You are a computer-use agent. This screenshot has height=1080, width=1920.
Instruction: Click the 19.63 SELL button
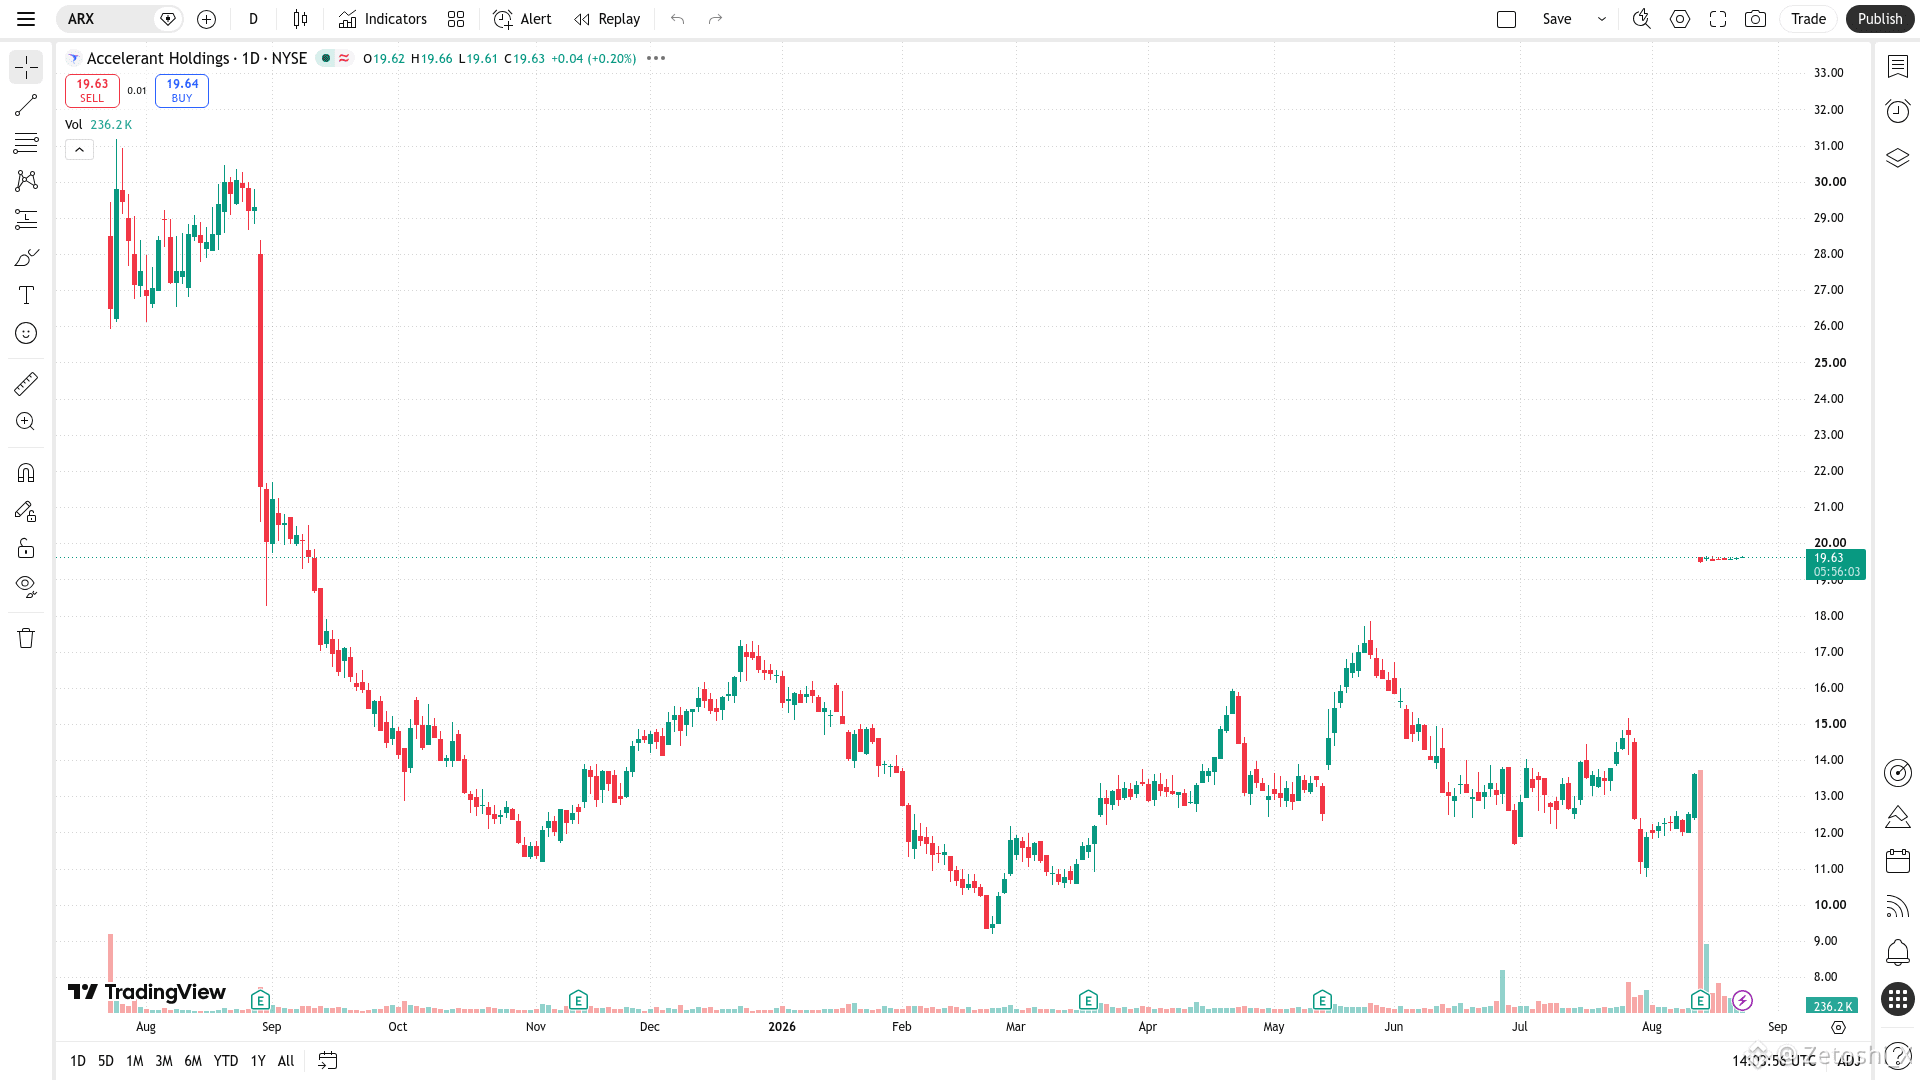click(x=92, y=91)
